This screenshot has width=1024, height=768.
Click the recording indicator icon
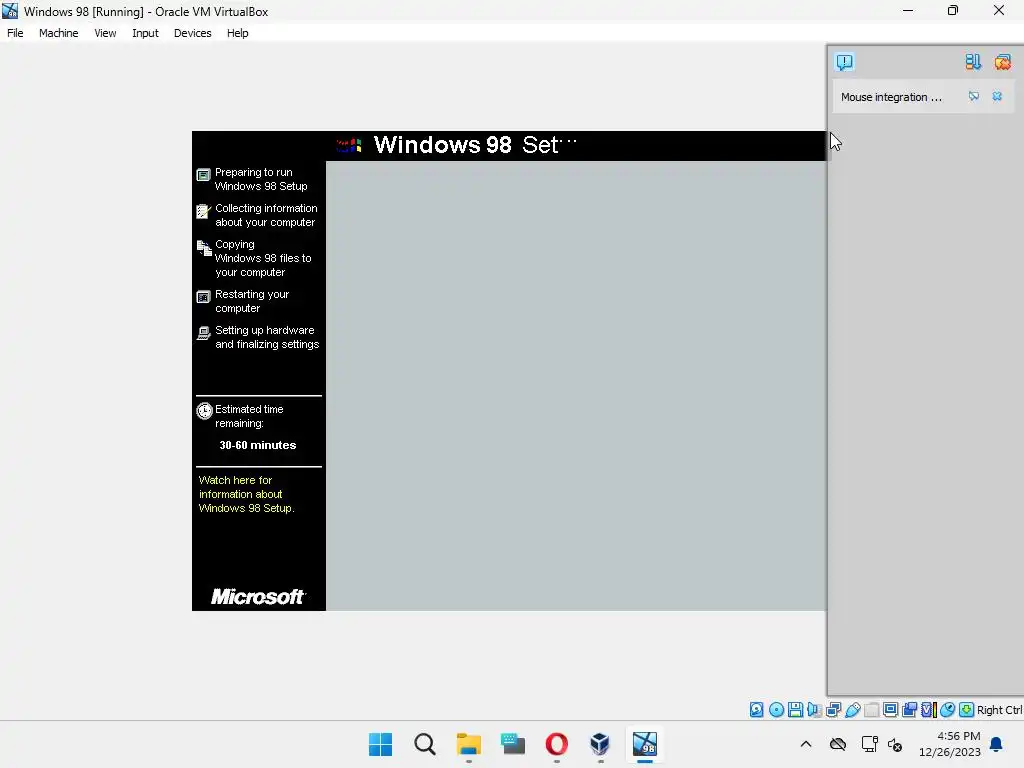point(910,710)
